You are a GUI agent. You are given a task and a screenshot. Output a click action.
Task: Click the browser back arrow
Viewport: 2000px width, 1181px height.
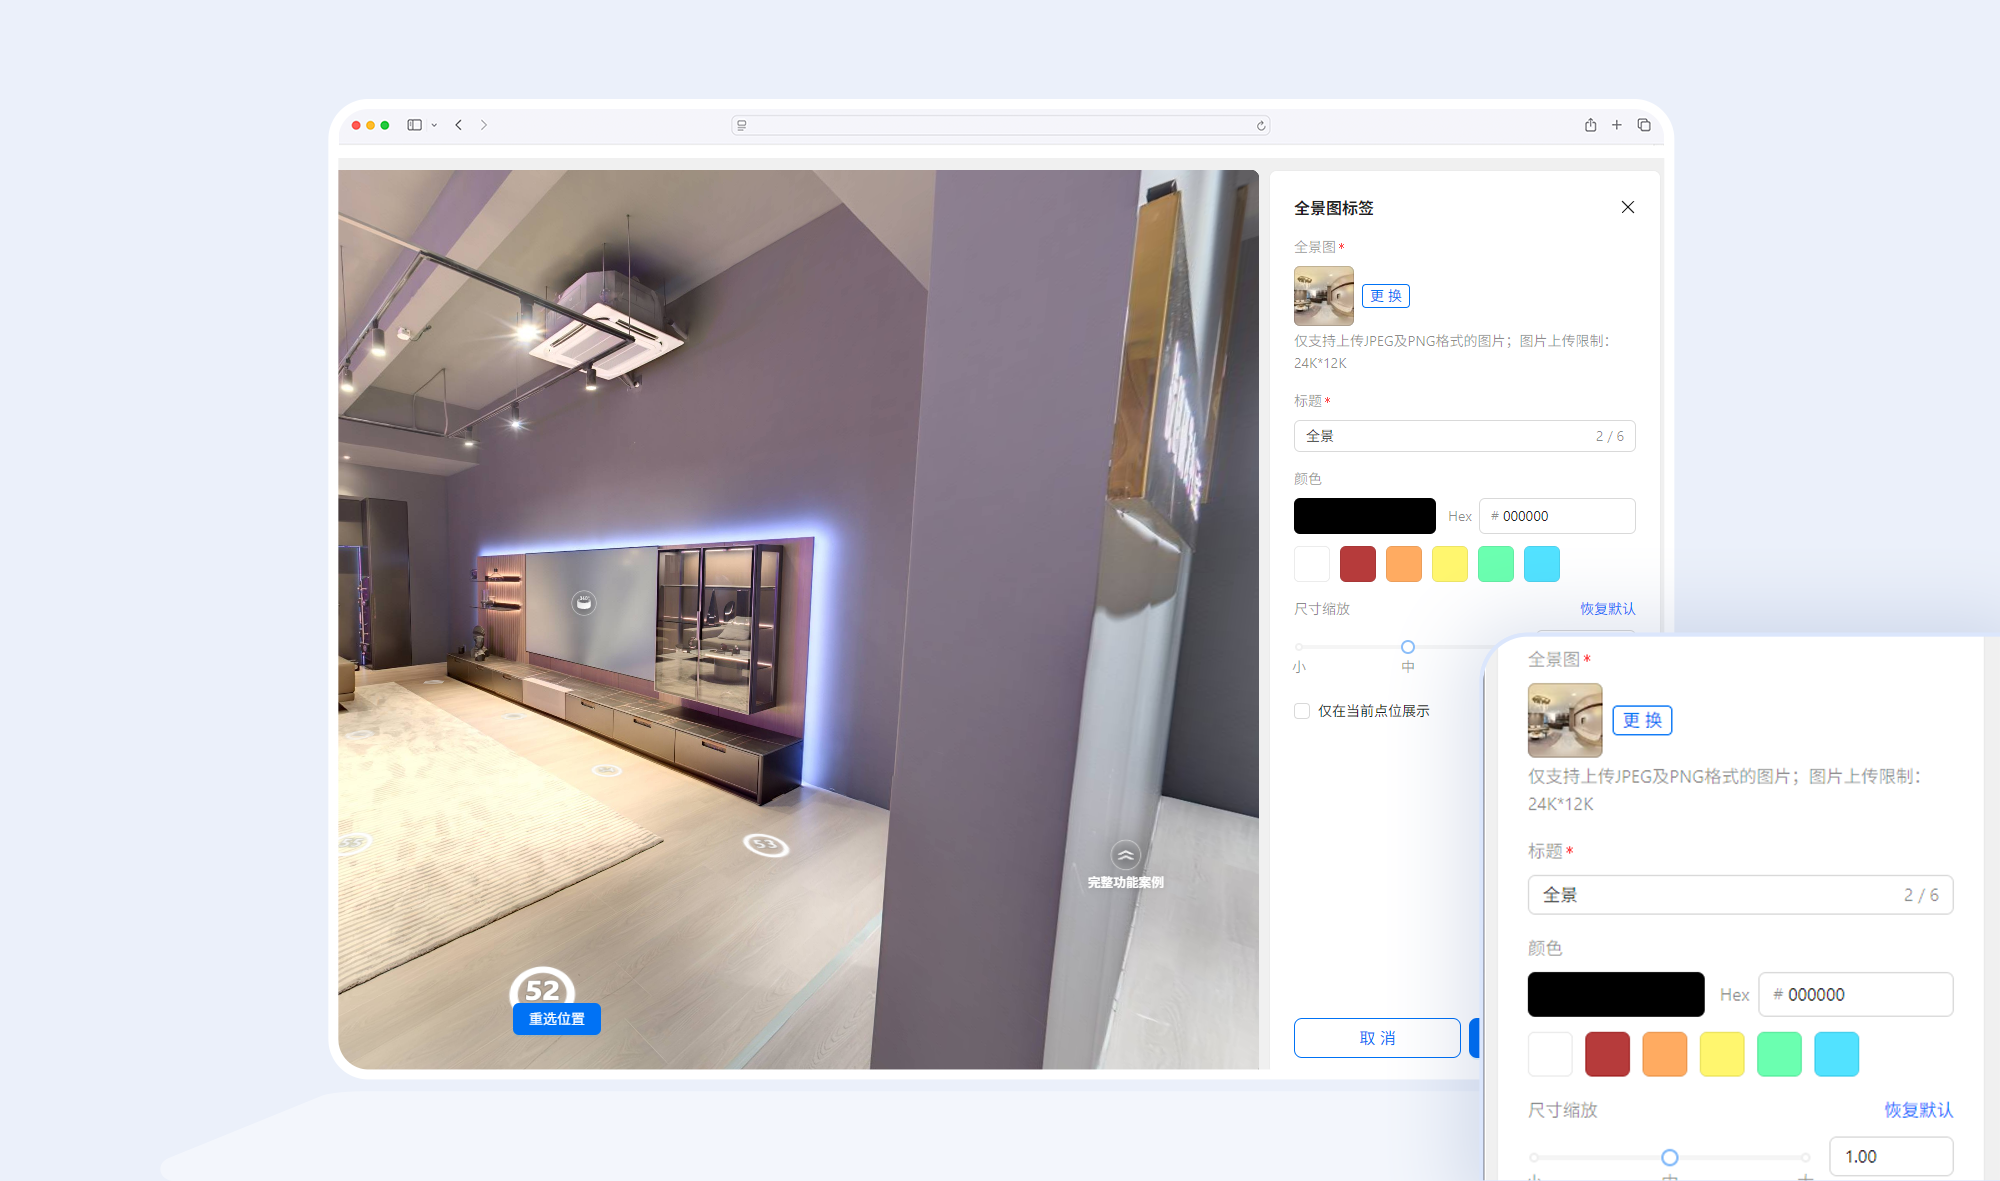[x=458, y=125]
